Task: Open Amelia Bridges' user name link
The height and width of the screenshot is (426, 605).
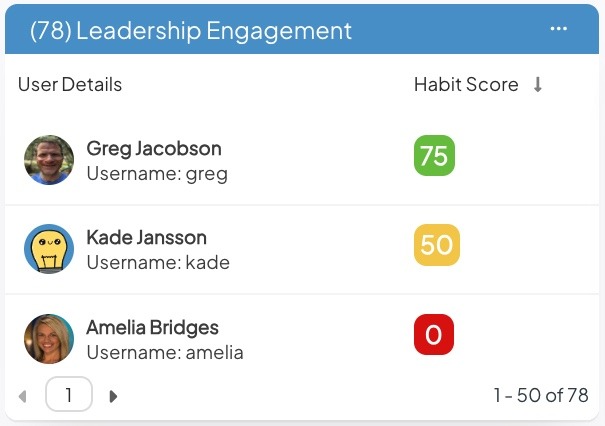Action: (152, 327)
